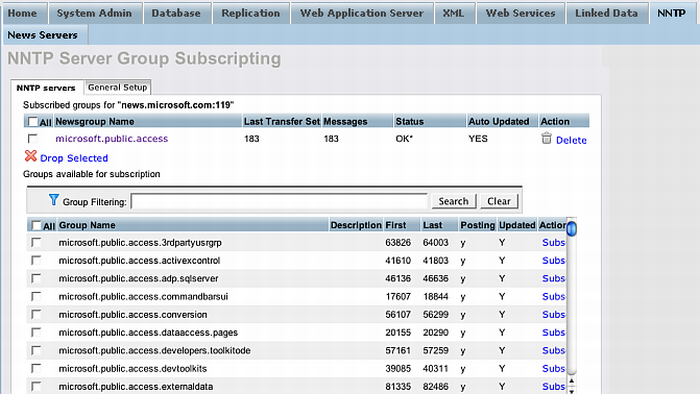Screen dimensions: 700x394
Task: Check the externaldata group checkbox
Action: click(36, 386)
